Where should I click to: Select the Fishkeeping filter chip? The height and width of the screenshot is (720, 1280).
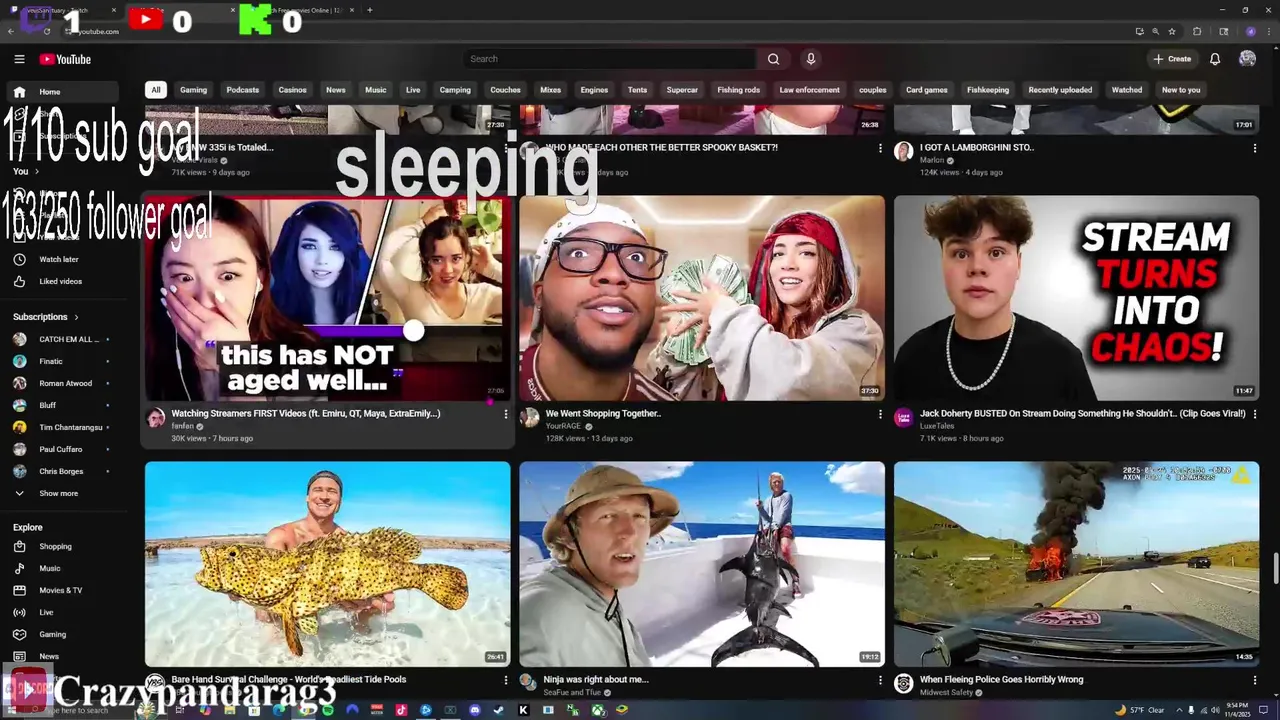(988, 90)
